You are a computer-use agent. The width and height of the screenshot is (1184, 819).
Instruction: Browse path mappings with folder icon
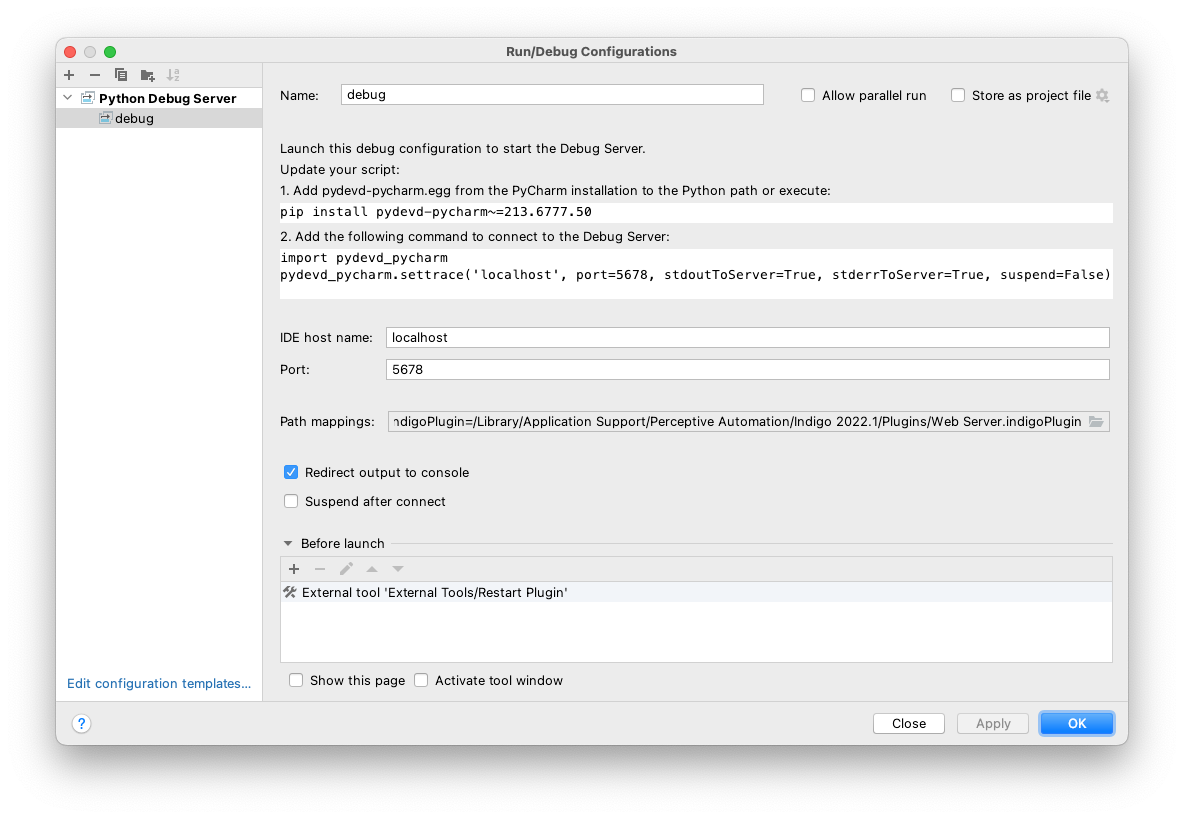pyautogui.click(x=1096, y=421)
